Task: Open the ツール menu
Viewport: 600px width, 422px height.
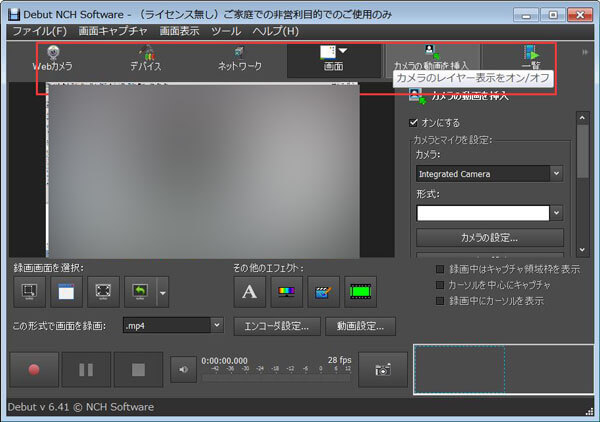Action: pos(226,31)
